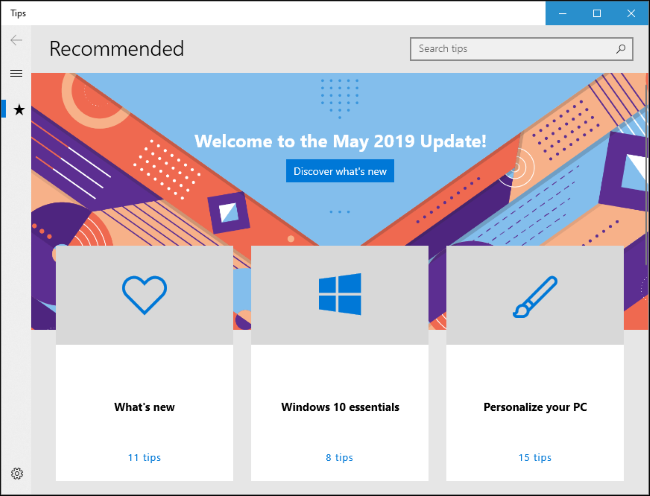Open the 8 tips link

(x=339, y=457)
